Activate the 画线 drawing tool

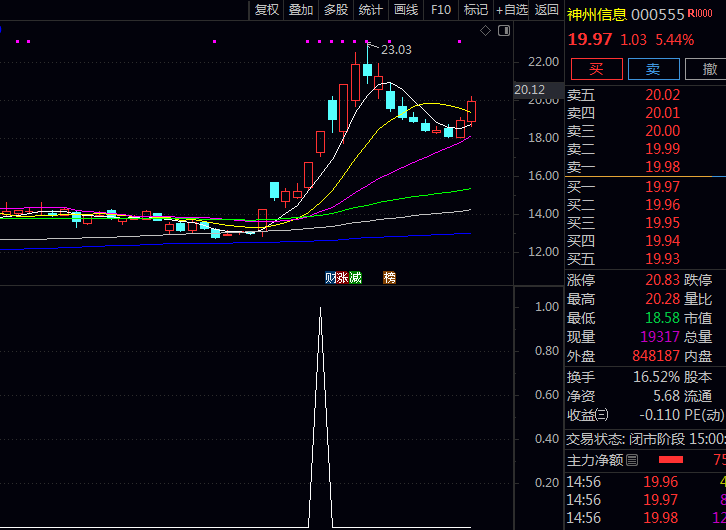(406, 10)
